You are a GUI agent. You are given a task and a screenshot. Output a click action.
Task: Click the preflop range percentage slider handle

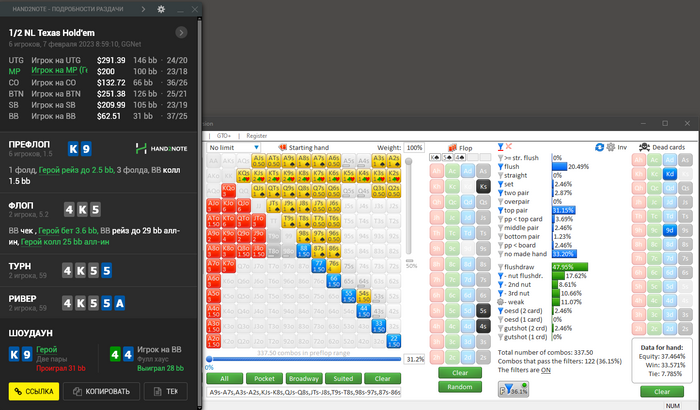209,359
